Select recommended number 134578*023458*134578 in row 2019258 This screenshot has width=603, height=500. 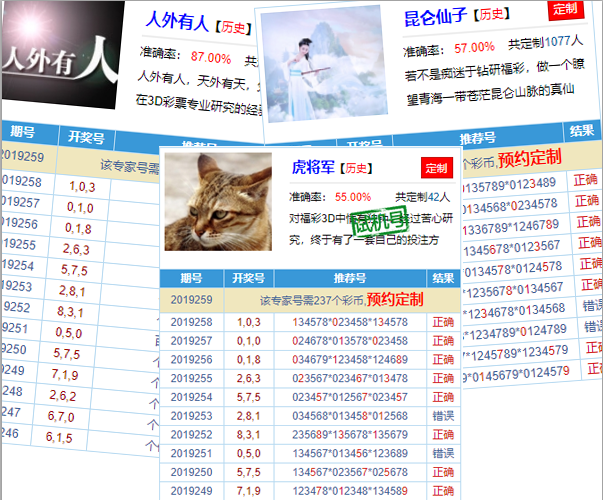coord(349,322)
